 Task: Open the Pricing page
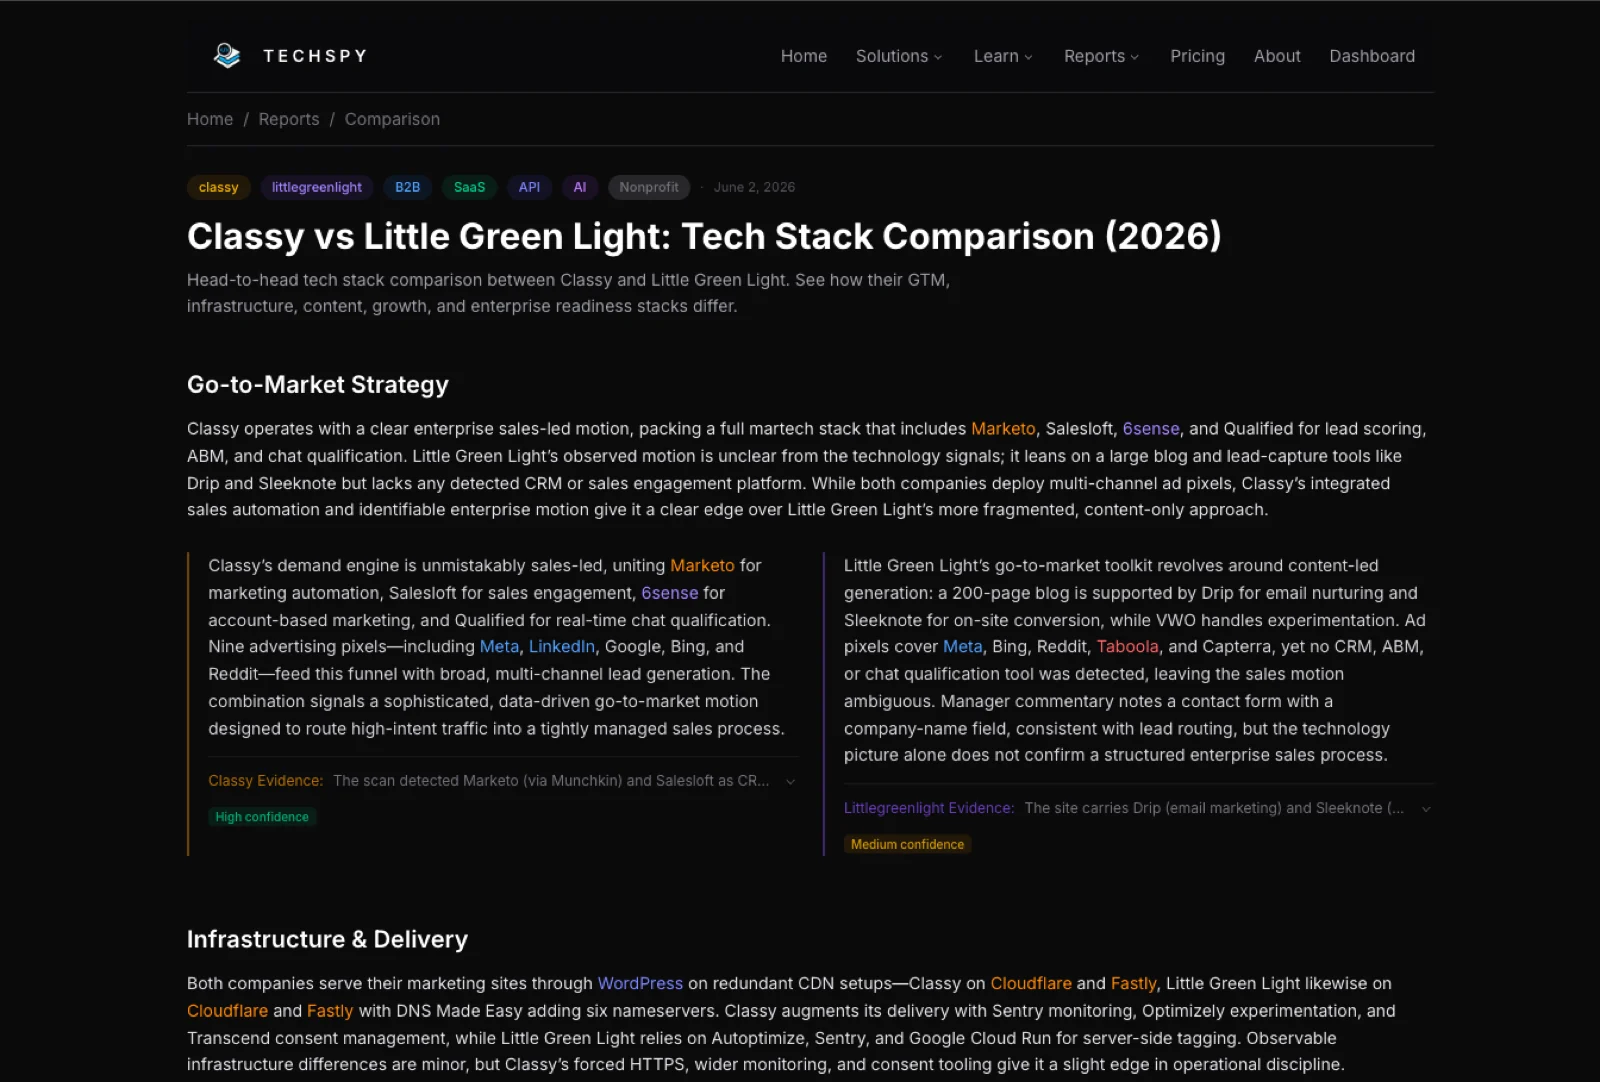coord(1197,56)
